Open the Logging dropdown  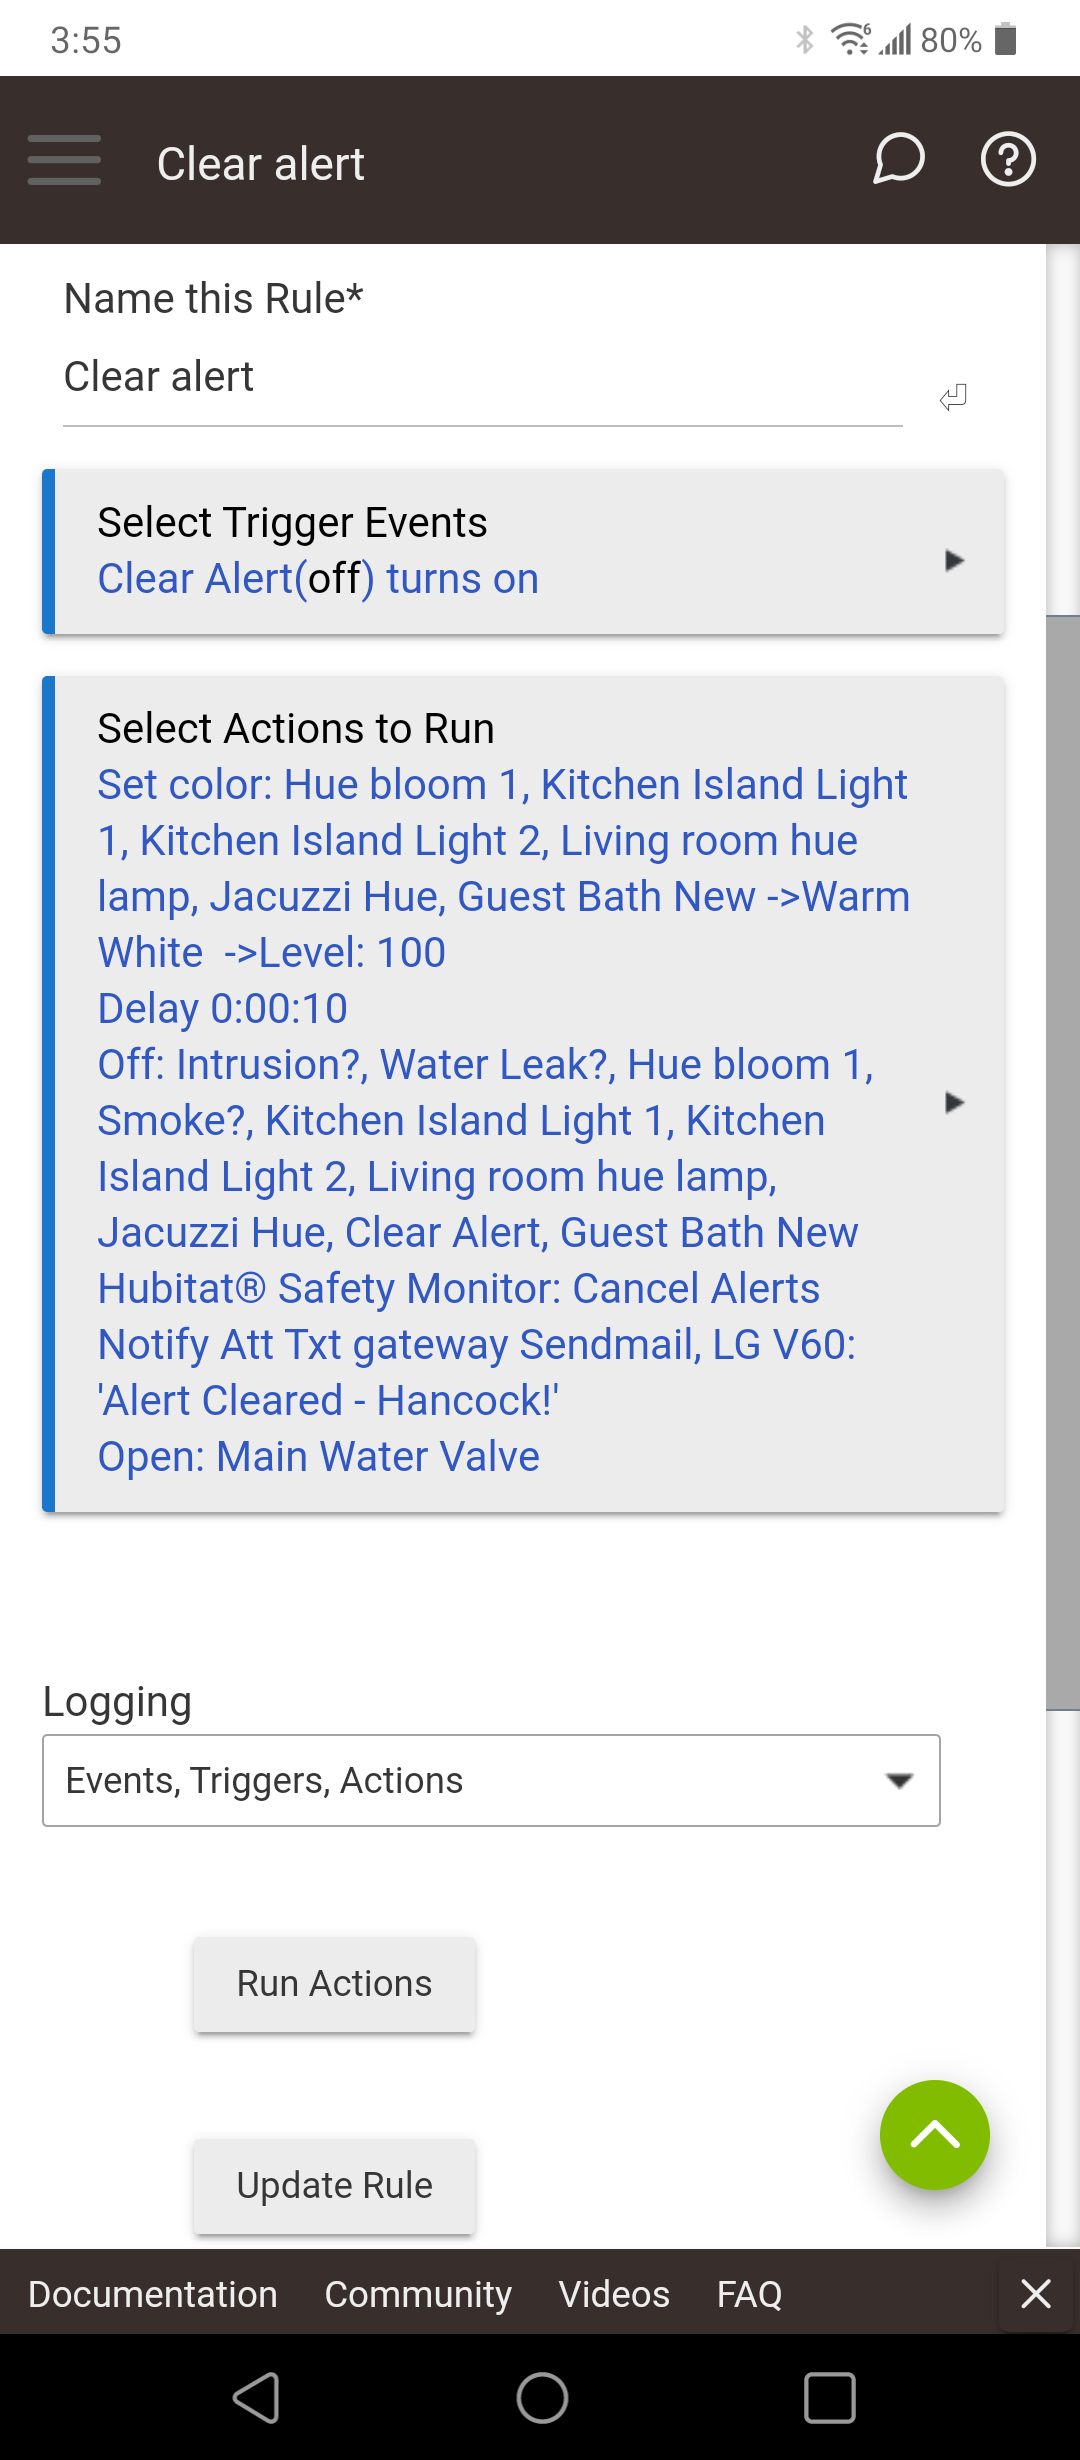491,1780
